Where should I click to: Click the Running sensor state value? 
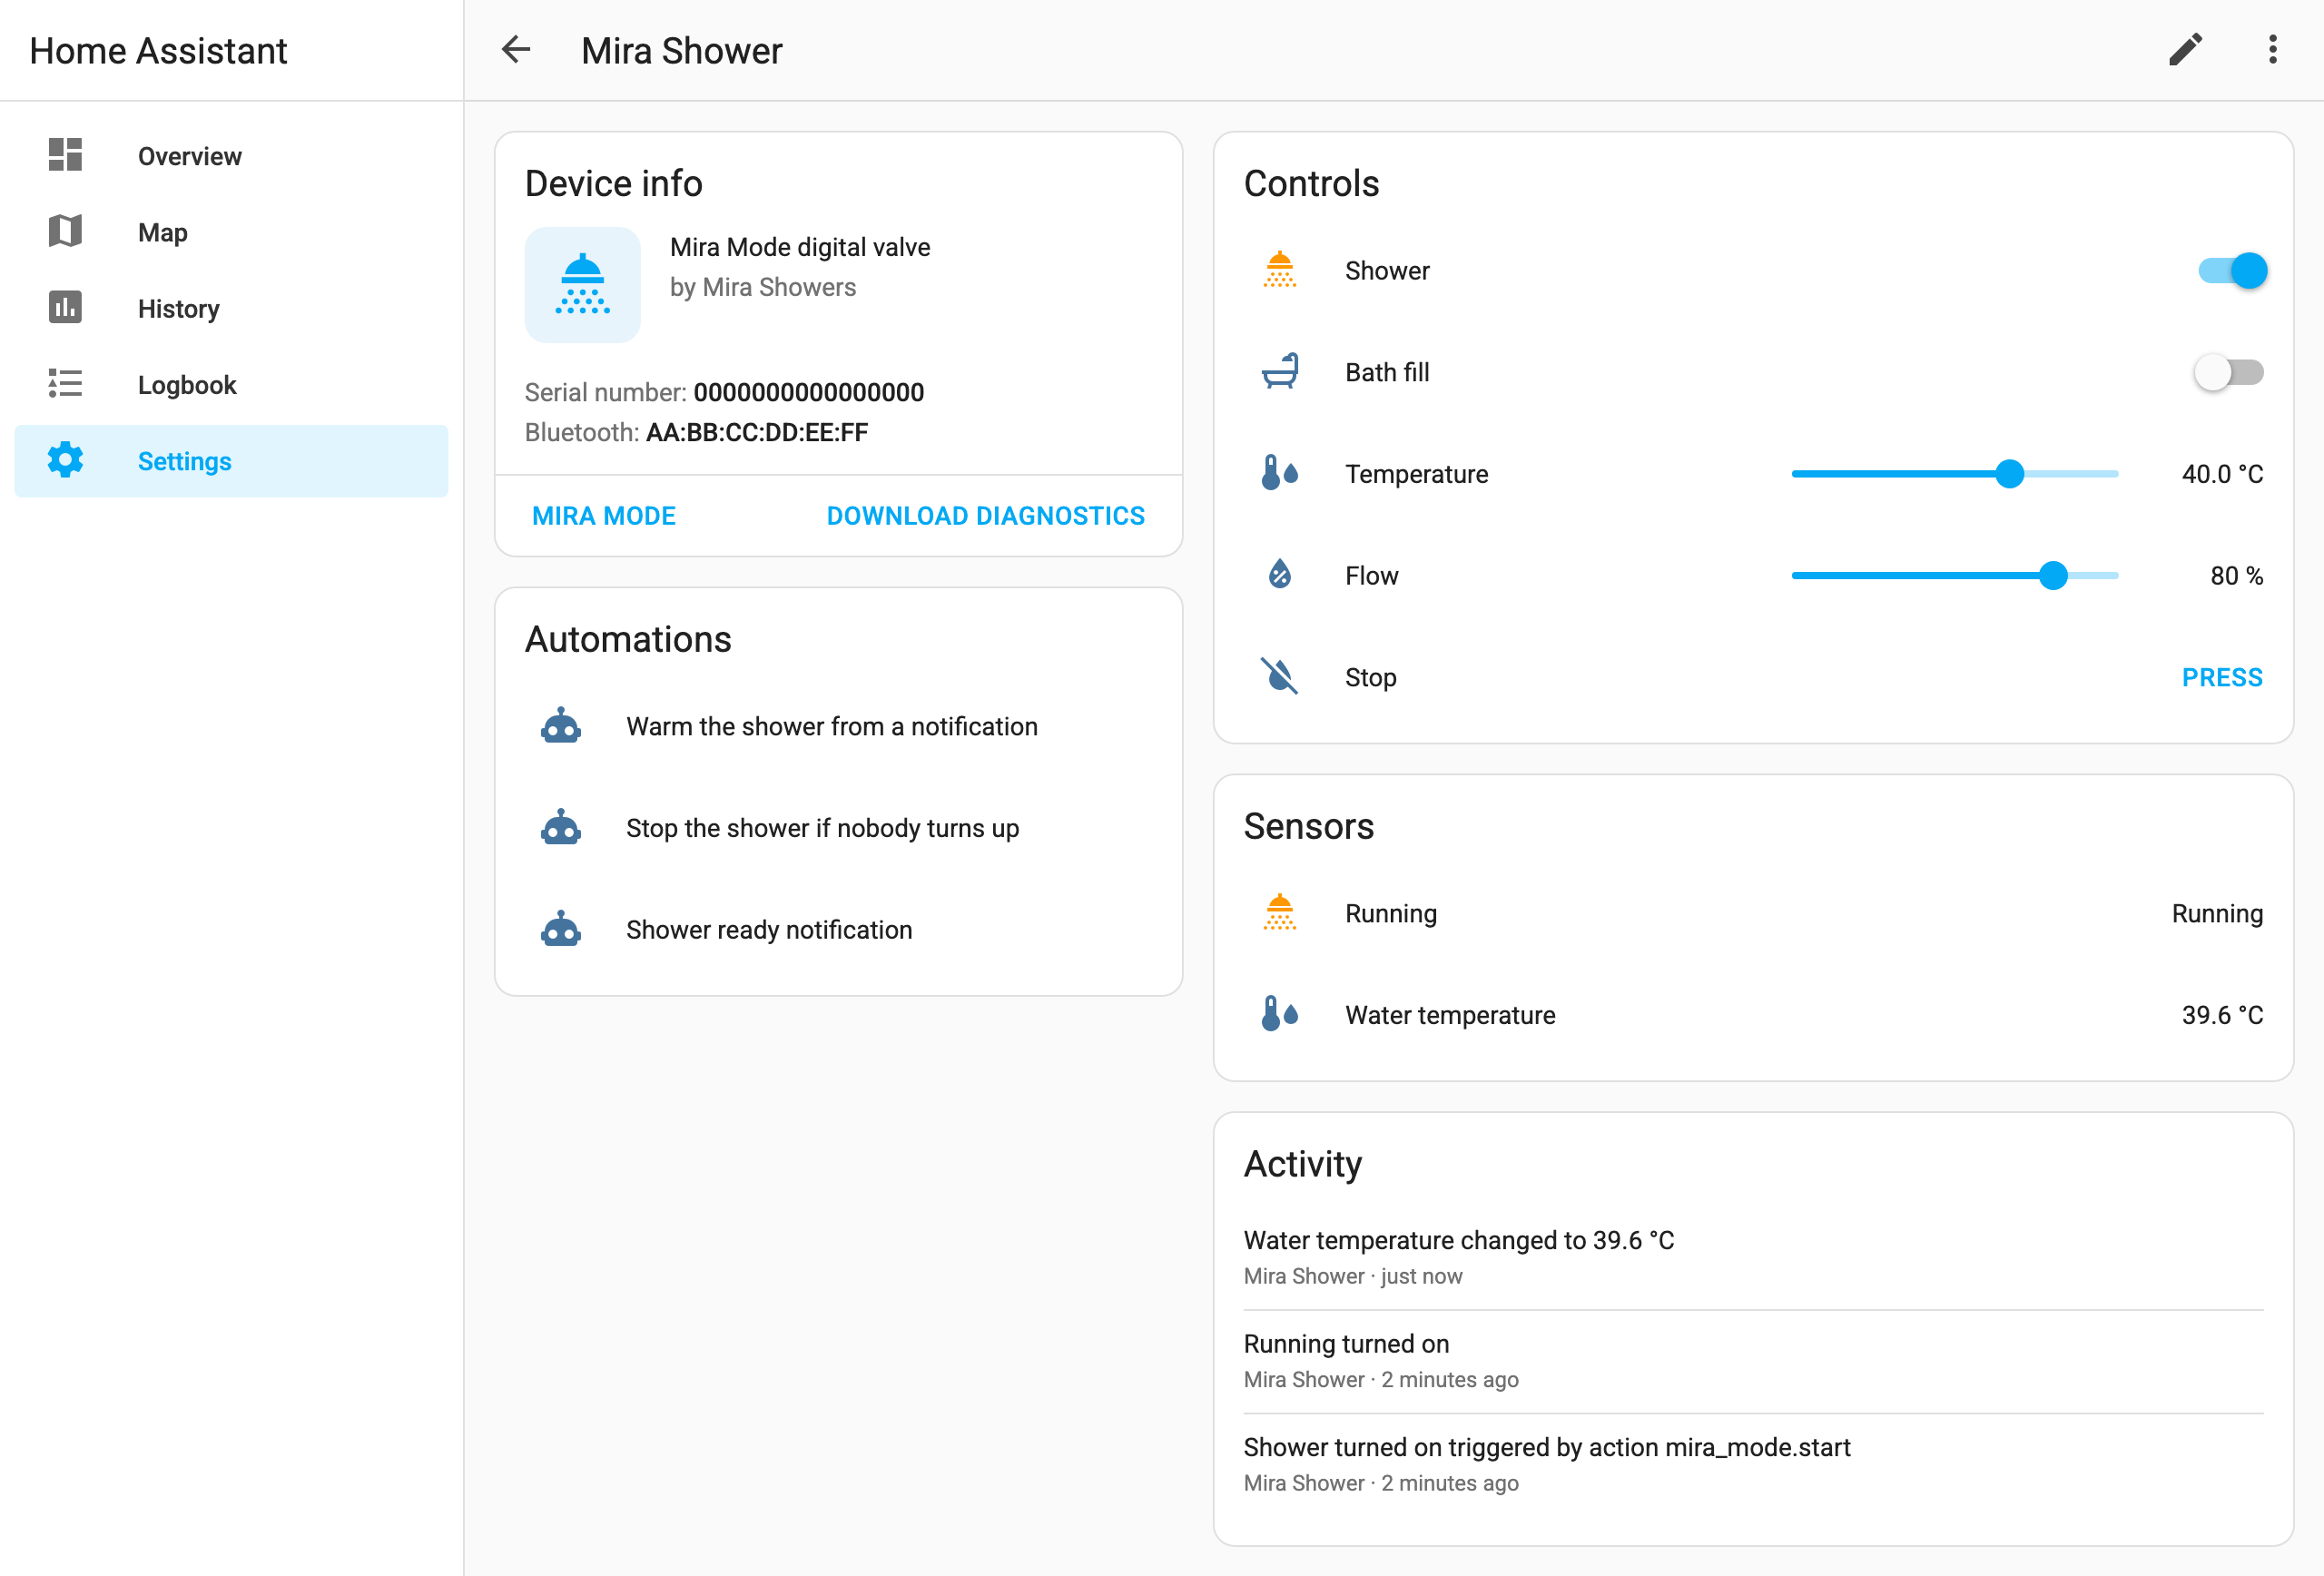(2217, 913)
